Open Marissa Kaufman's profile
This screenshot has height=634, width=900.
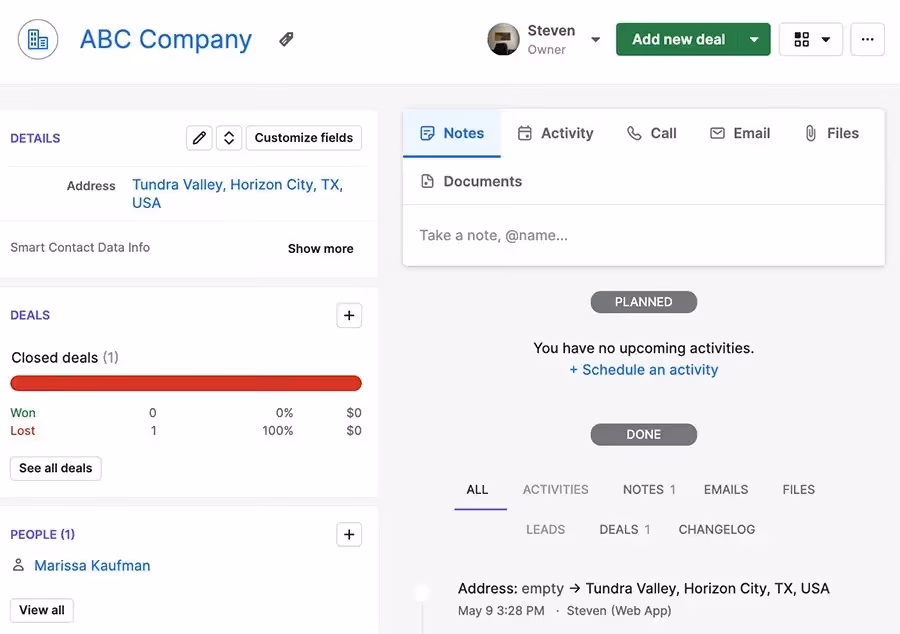coord(90,565)
